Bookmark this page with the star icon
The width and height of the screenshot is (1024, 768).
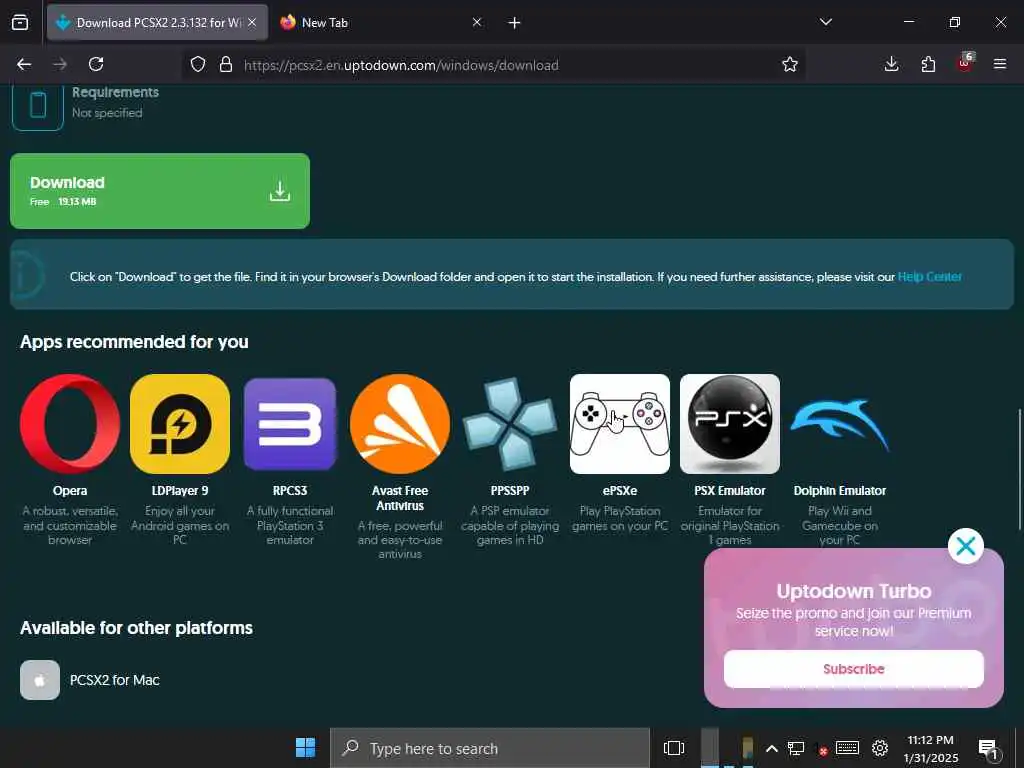[x=790, y=64]
